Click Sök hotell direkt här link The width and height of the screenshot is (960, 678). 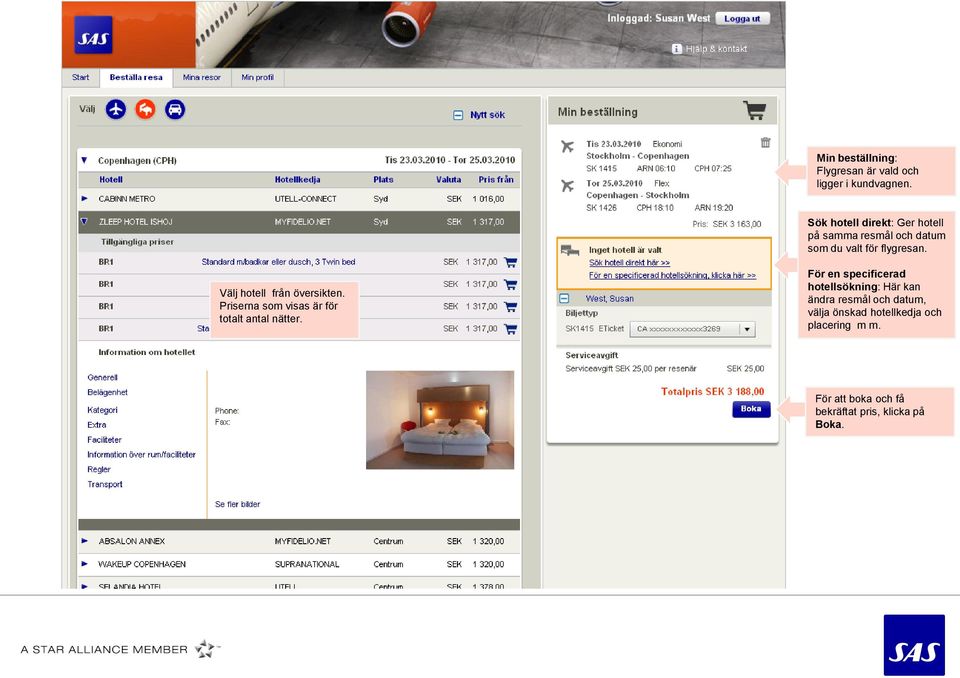click(x=629, y=263)
